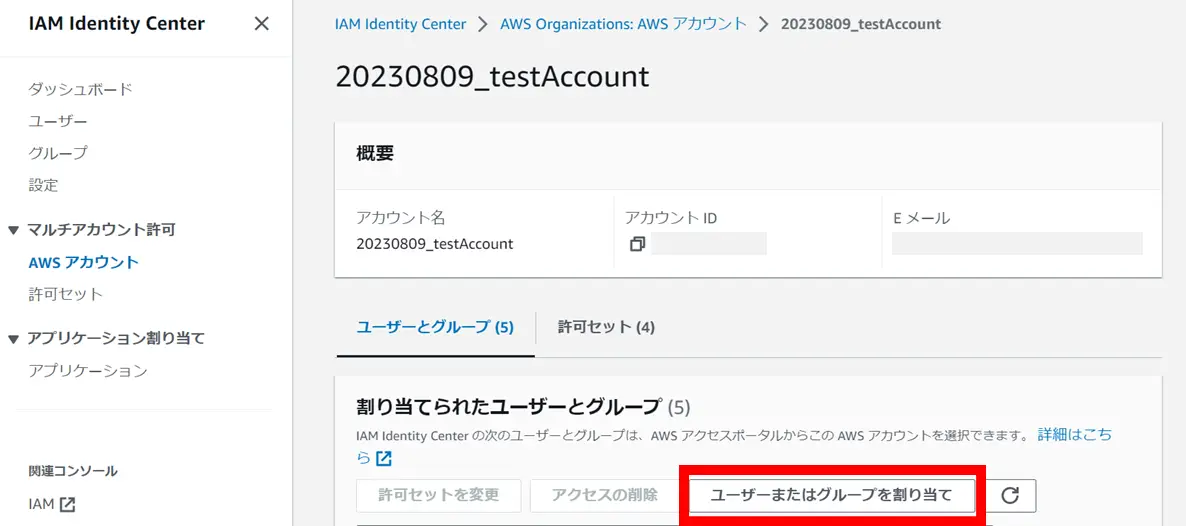Close the IAM Identity Center side panel
This screenshot has width=1186, height=526.
pos(262,24)
